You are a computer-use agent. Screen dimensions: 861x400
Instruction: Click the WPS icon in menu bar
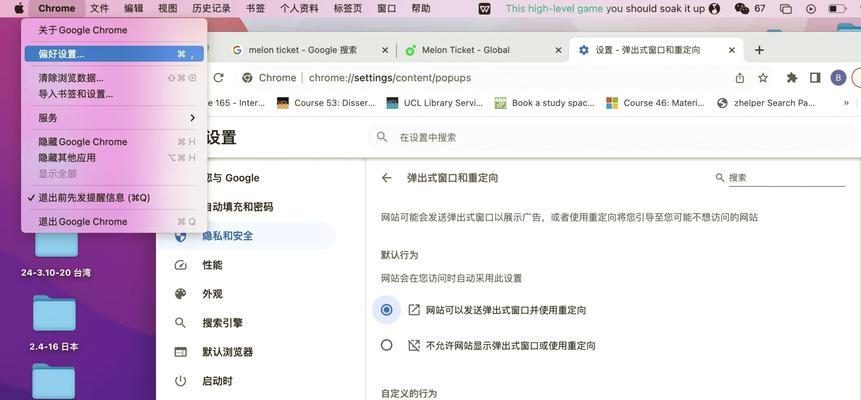pos(484,8)
